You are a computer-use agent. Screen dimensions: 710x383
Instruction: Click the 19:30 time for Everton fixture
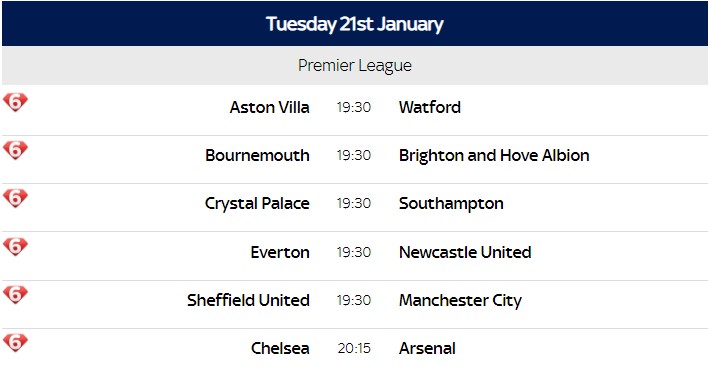coord(354,252)
